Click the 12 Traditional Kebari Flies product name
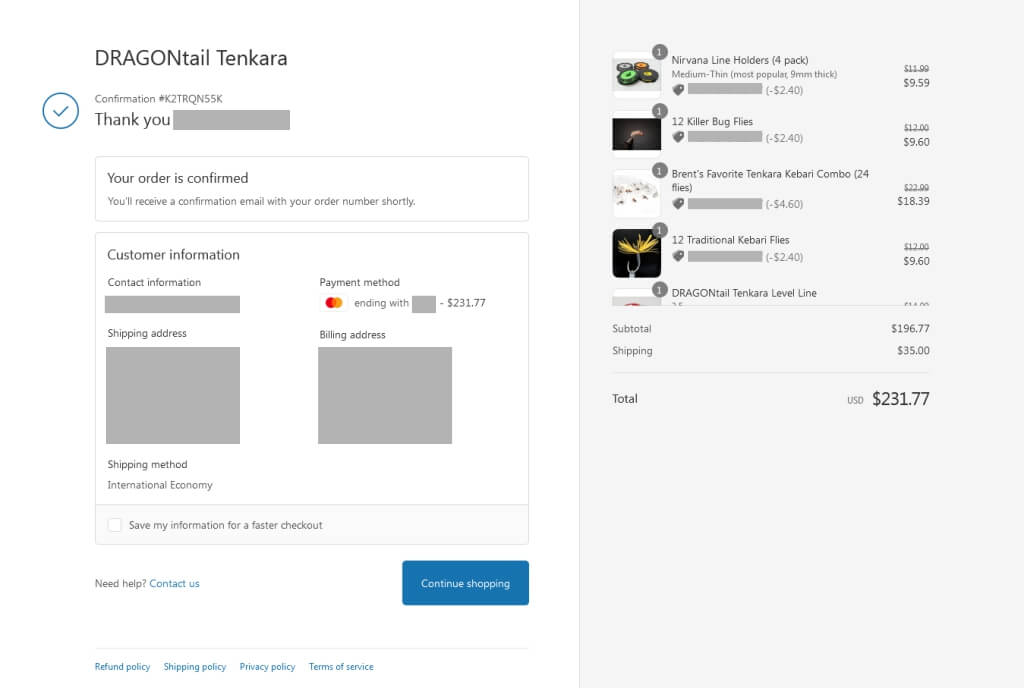 [x=730, y=240]
